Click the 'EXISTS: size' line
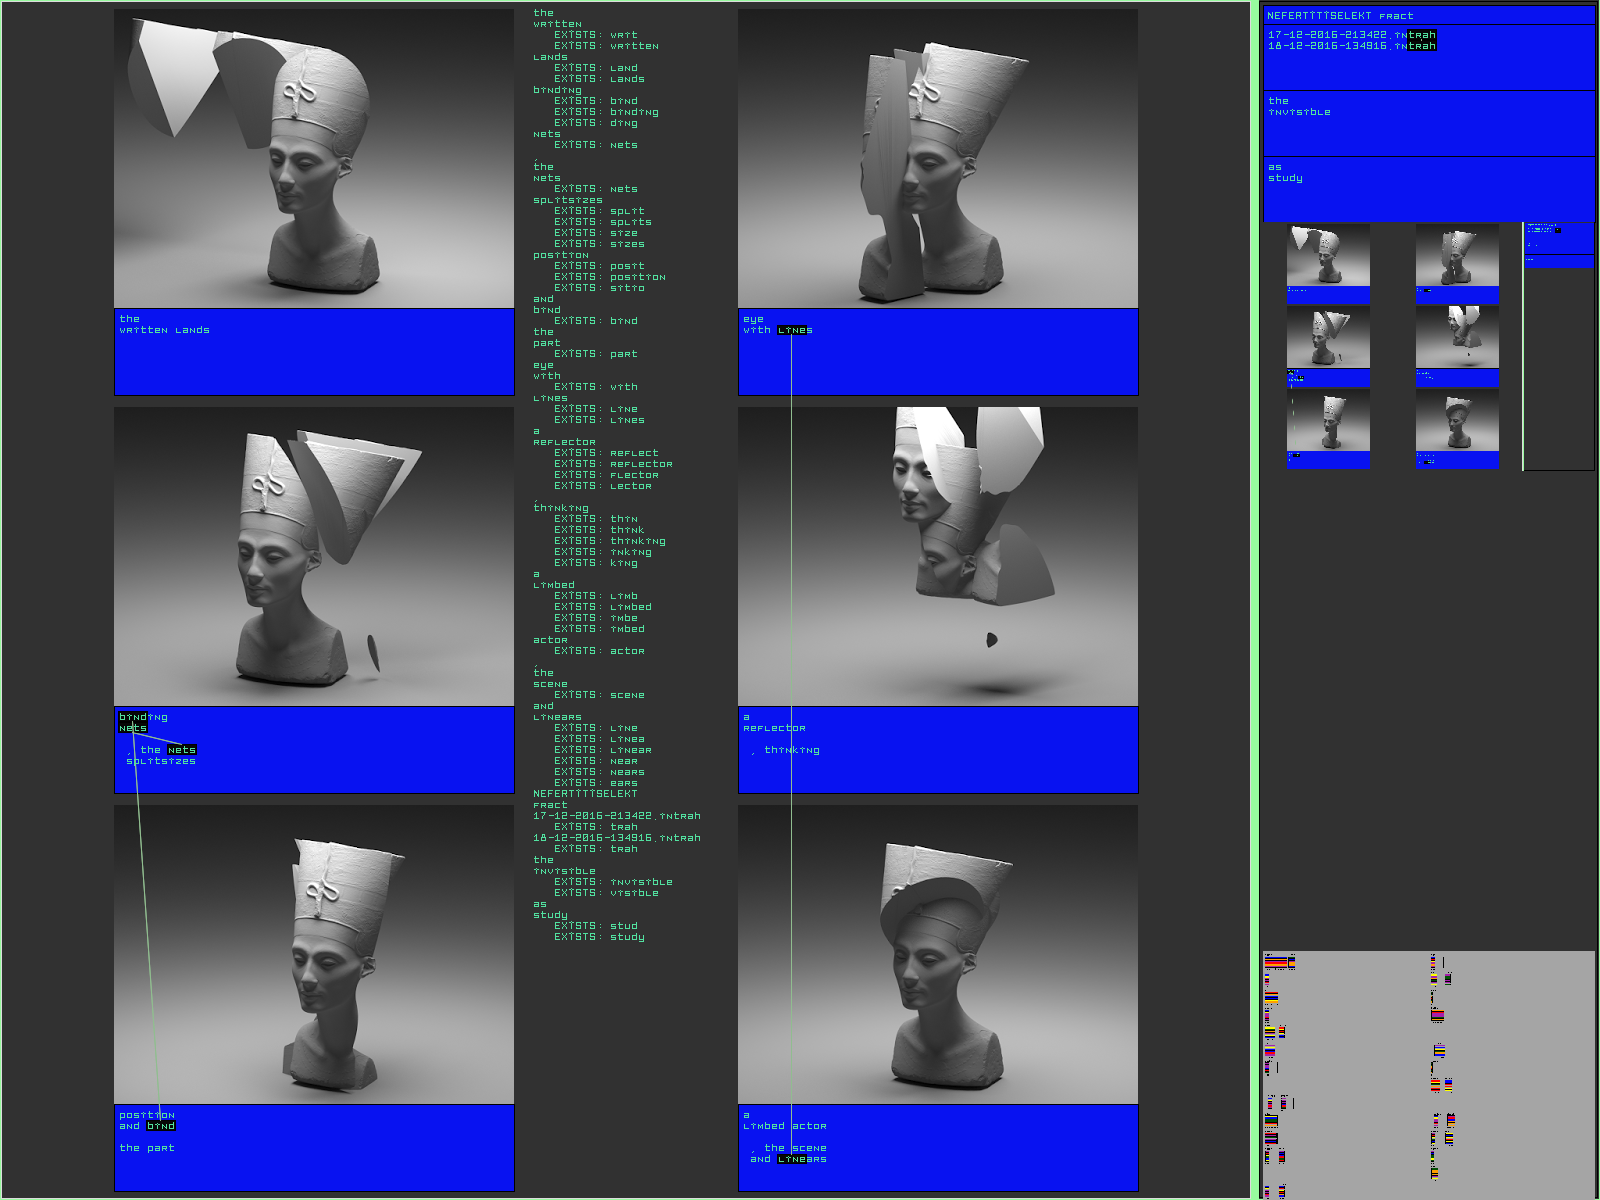 point(596,233)
